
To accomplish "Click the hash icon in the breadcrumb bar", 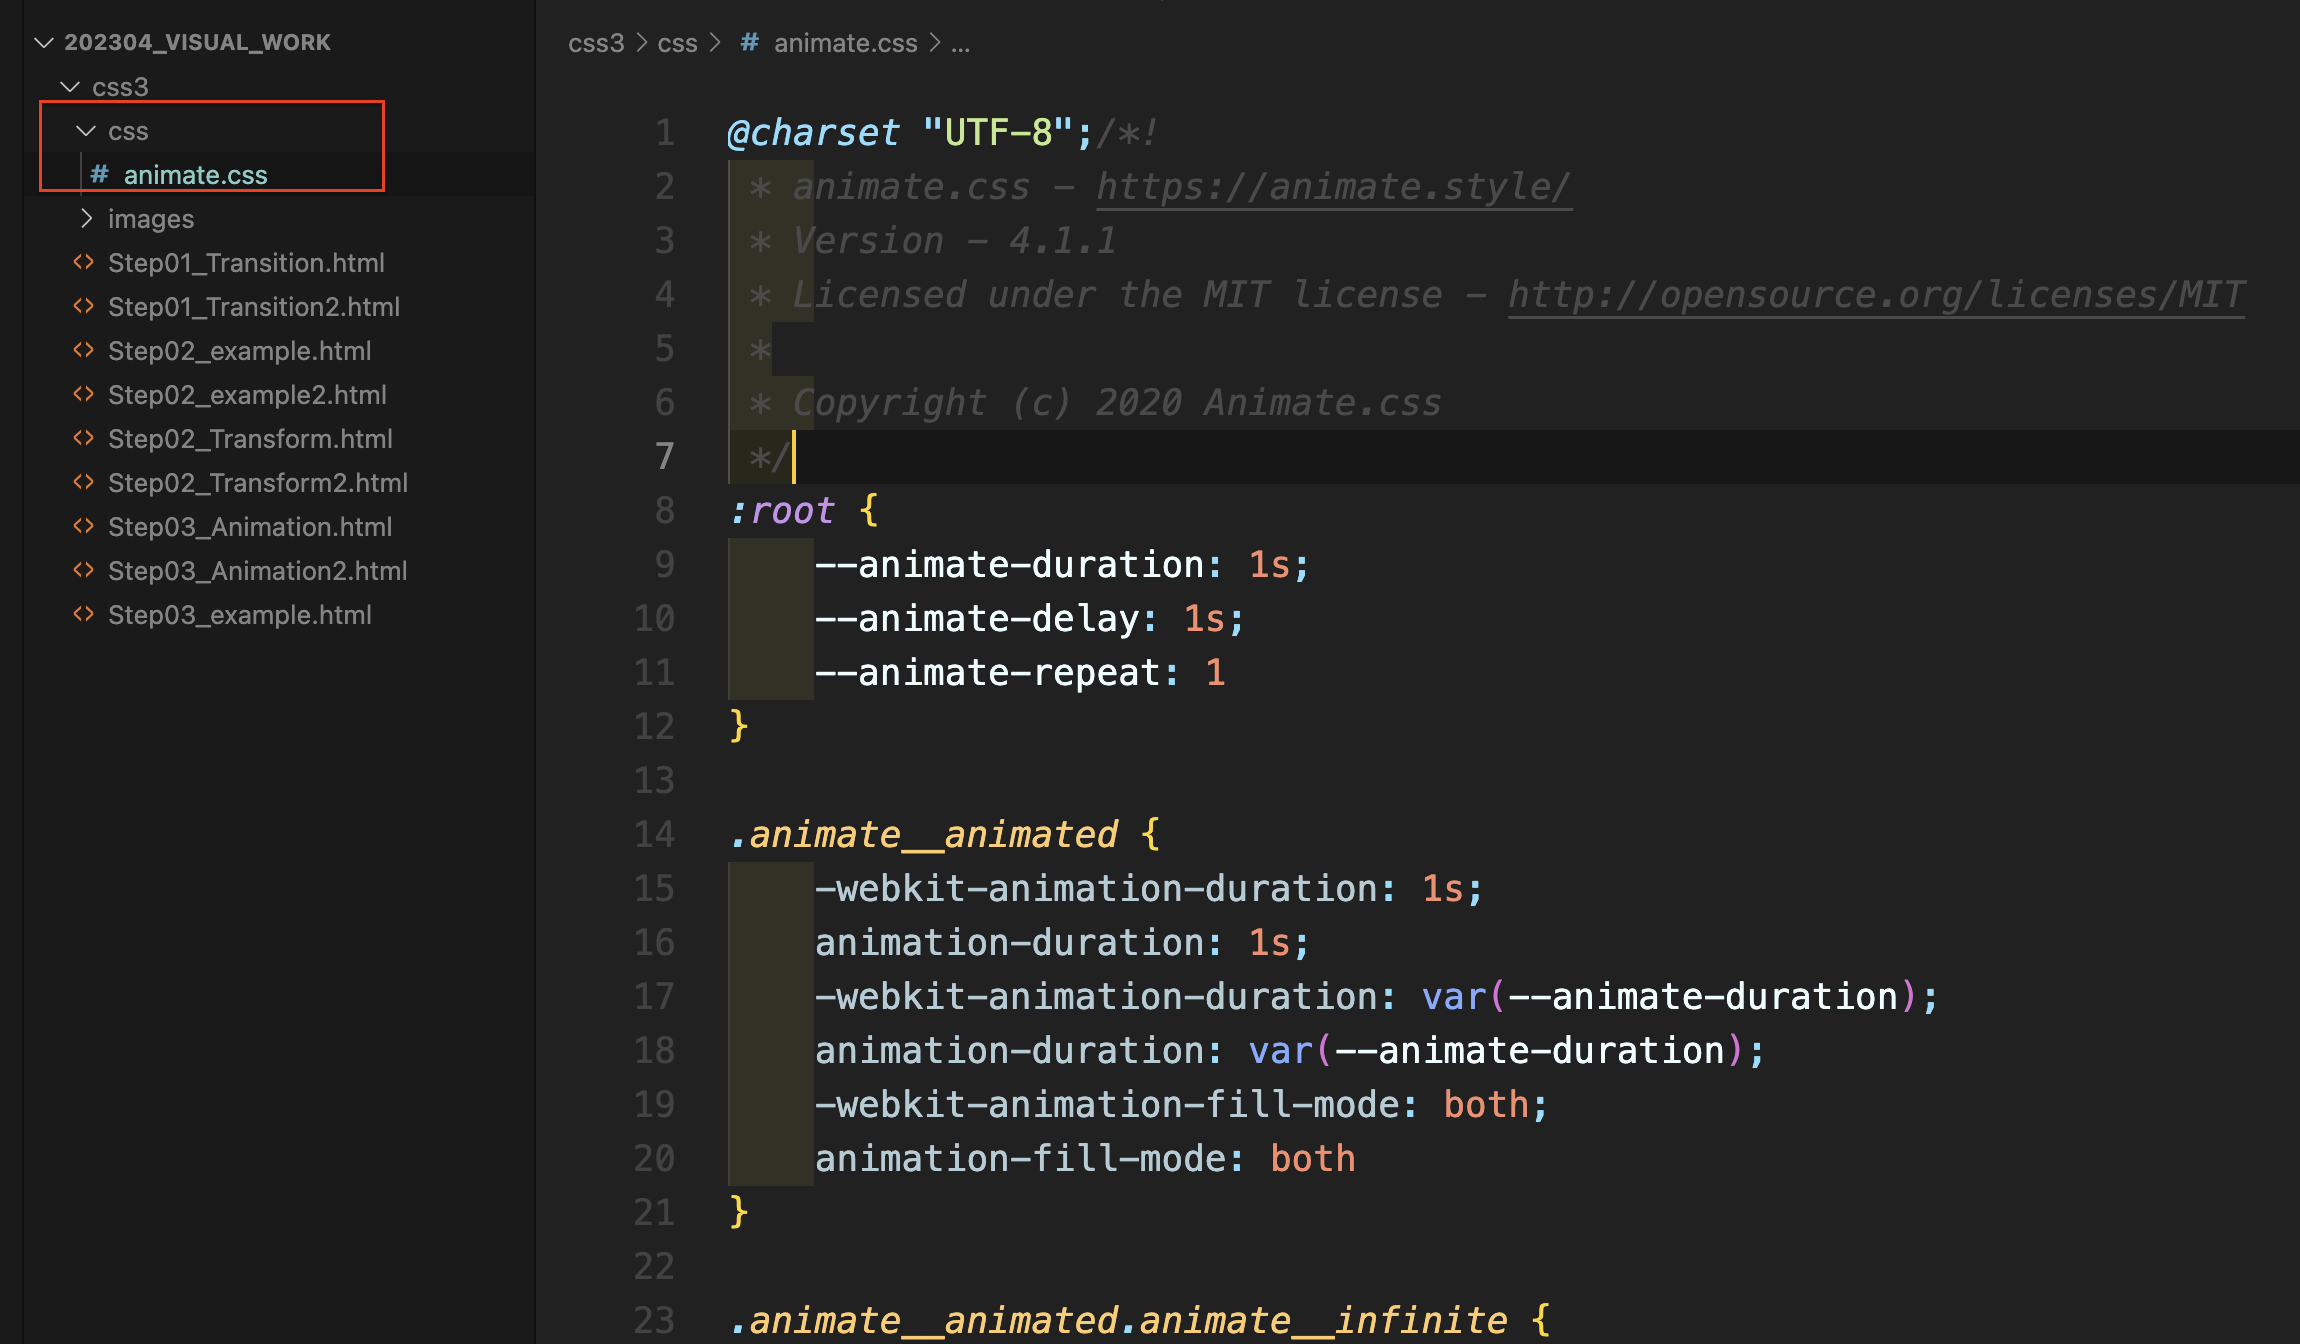I will pos(749,43).
